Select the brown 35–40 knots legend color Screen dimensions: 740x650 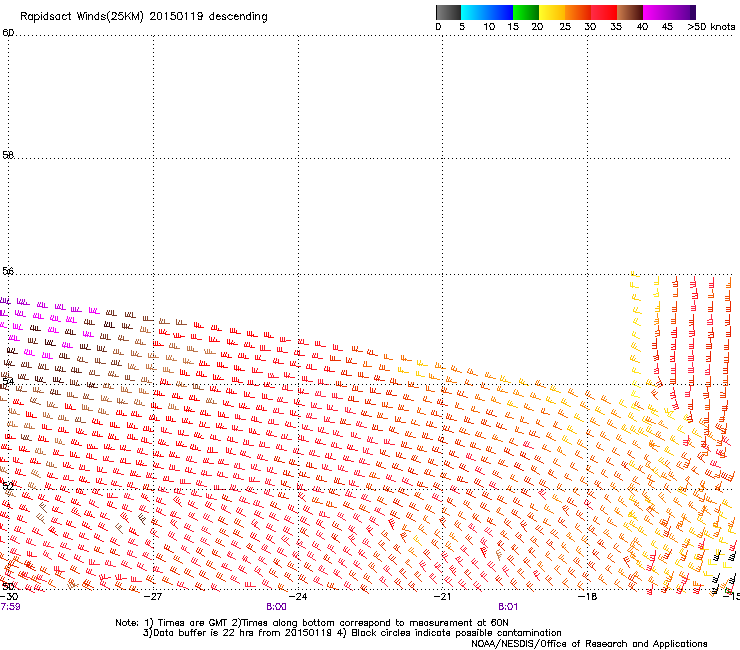[630, 12]
